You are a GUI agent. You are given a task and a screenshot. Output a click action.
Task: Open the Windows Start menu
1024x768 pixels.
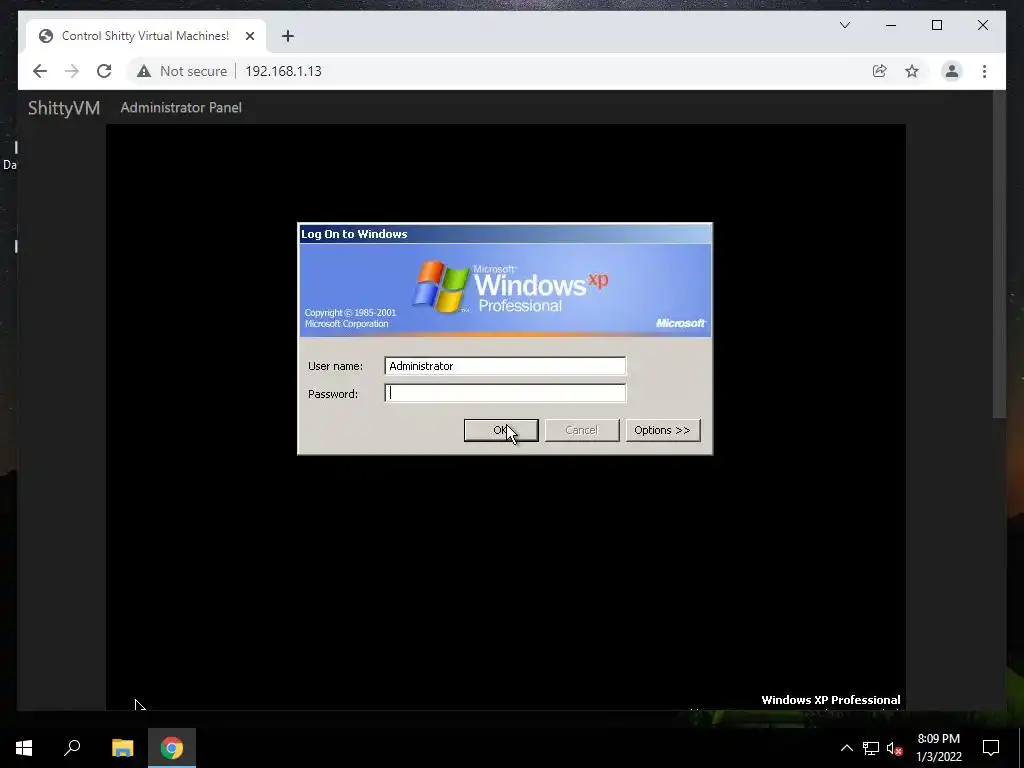[24, 748]
